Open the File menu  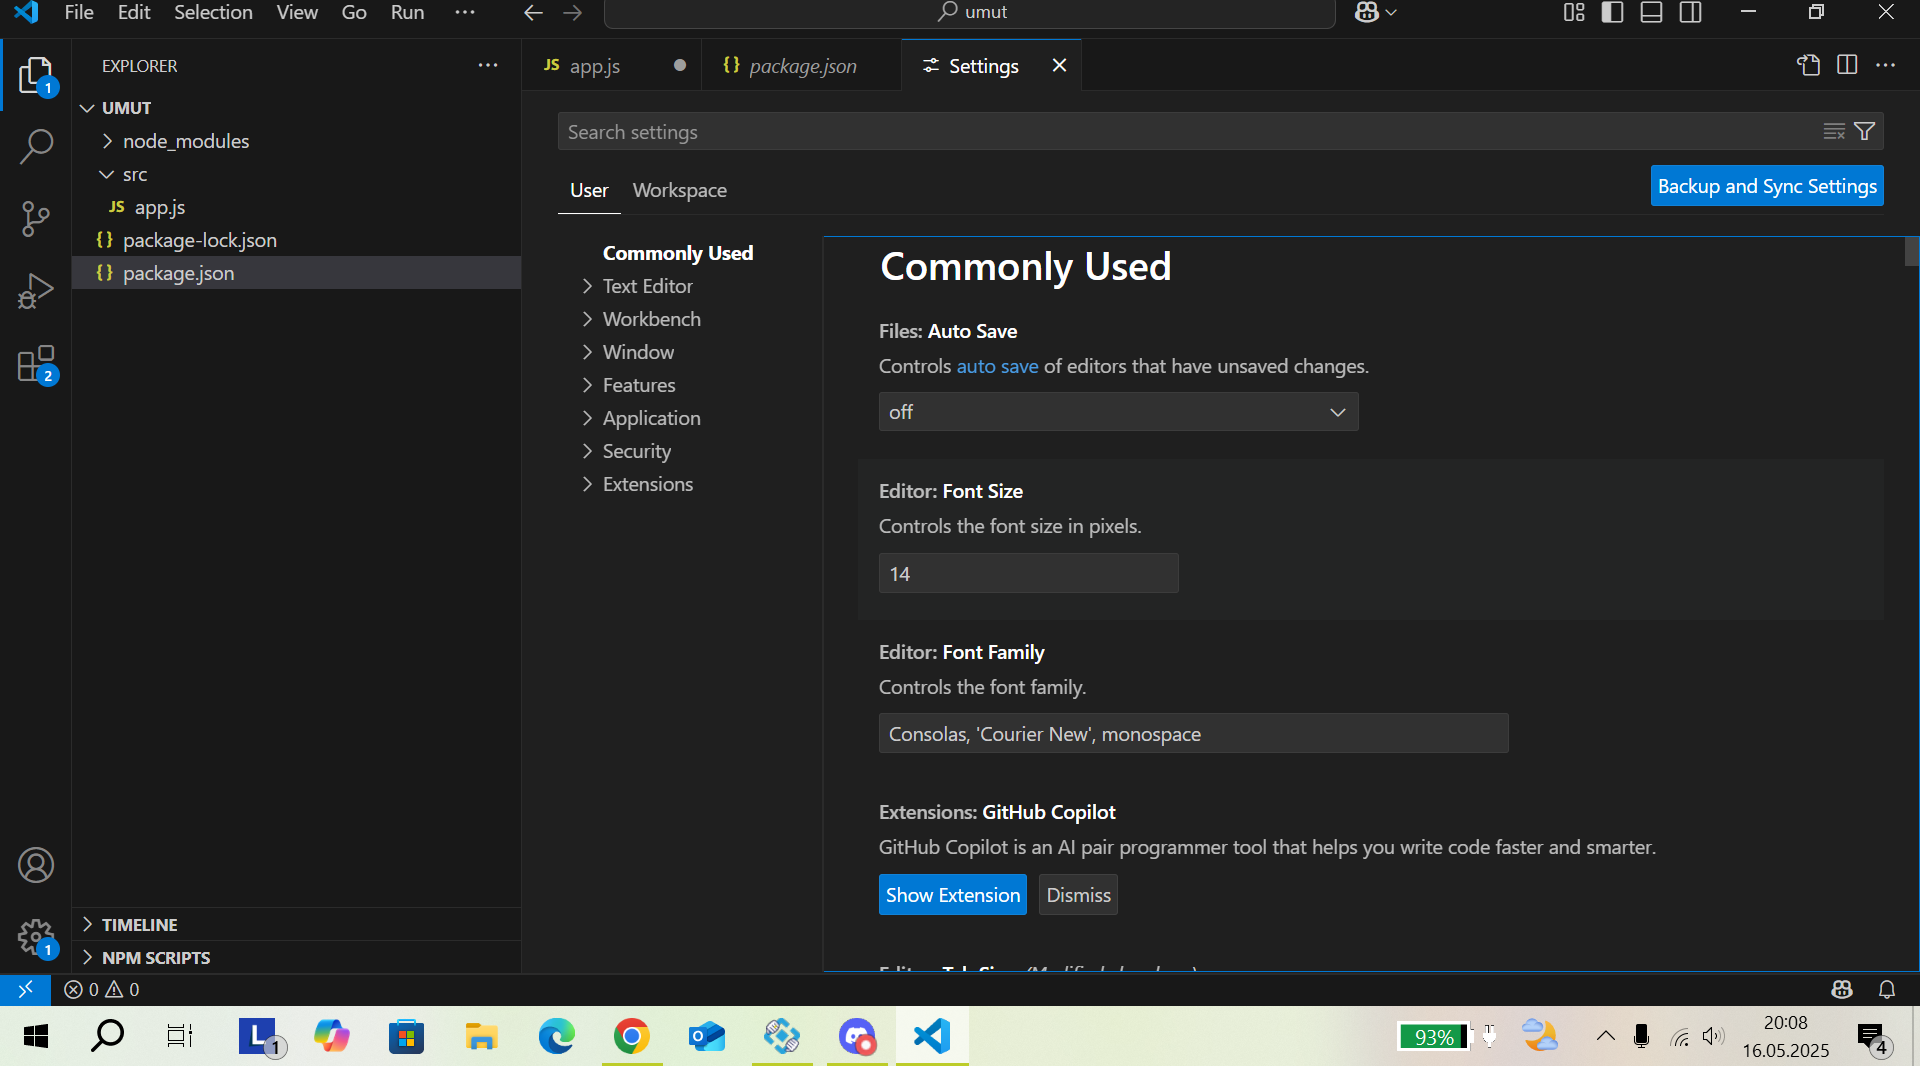[x=79, y=12]
